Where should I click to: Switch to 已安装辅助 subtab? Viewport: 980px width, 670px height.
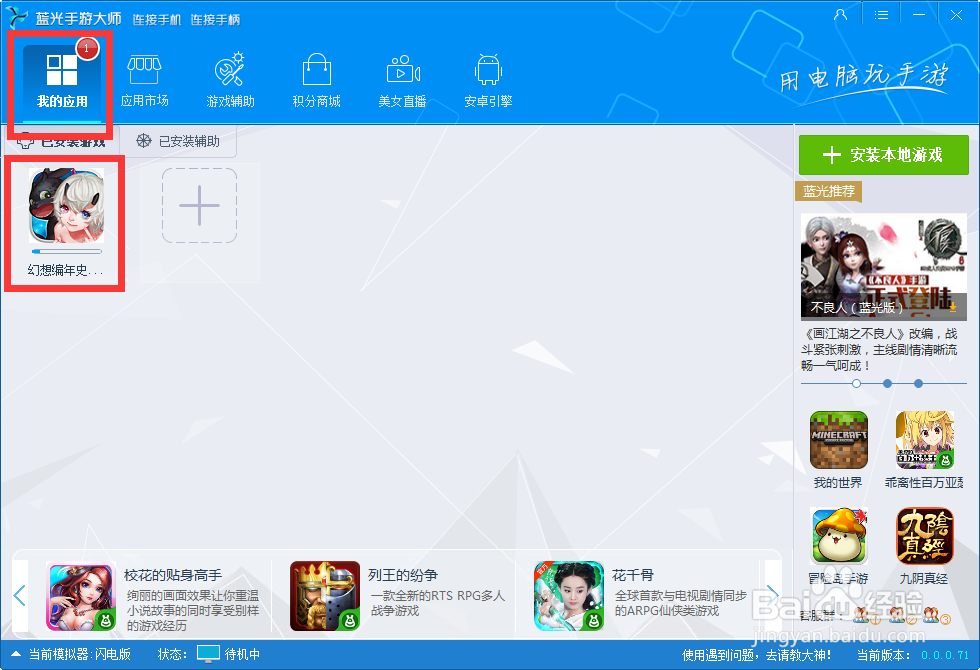178,141
